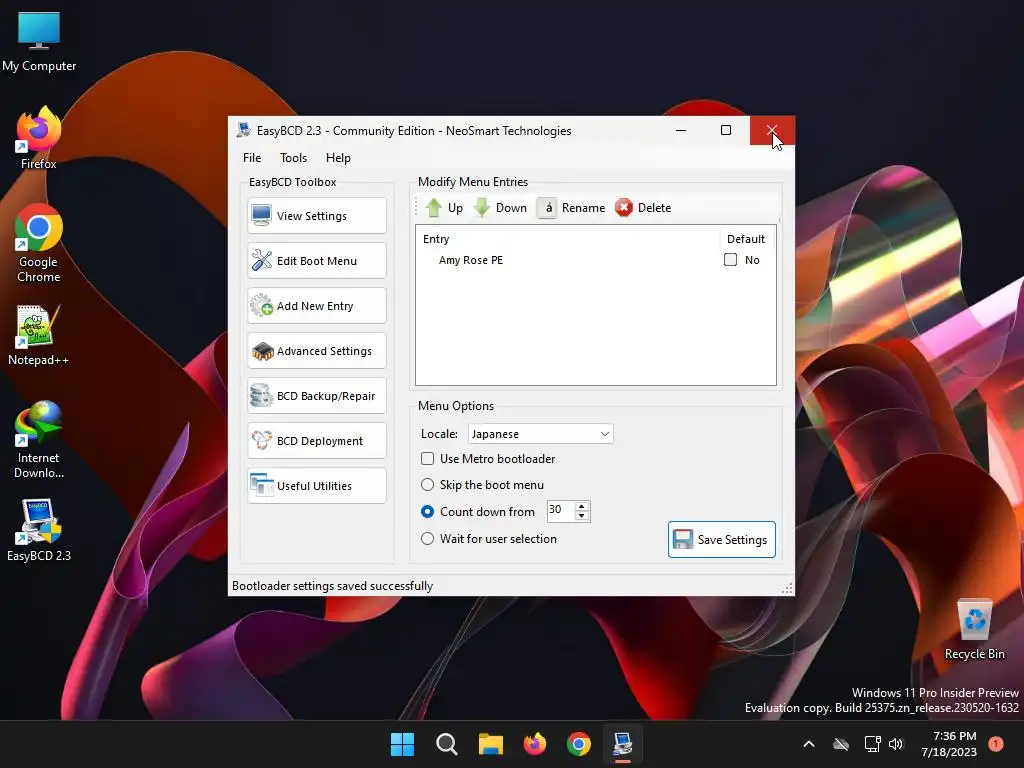Open the Tools menu
This screenshot has height=768, width=1024.
[x=293, y=157]
